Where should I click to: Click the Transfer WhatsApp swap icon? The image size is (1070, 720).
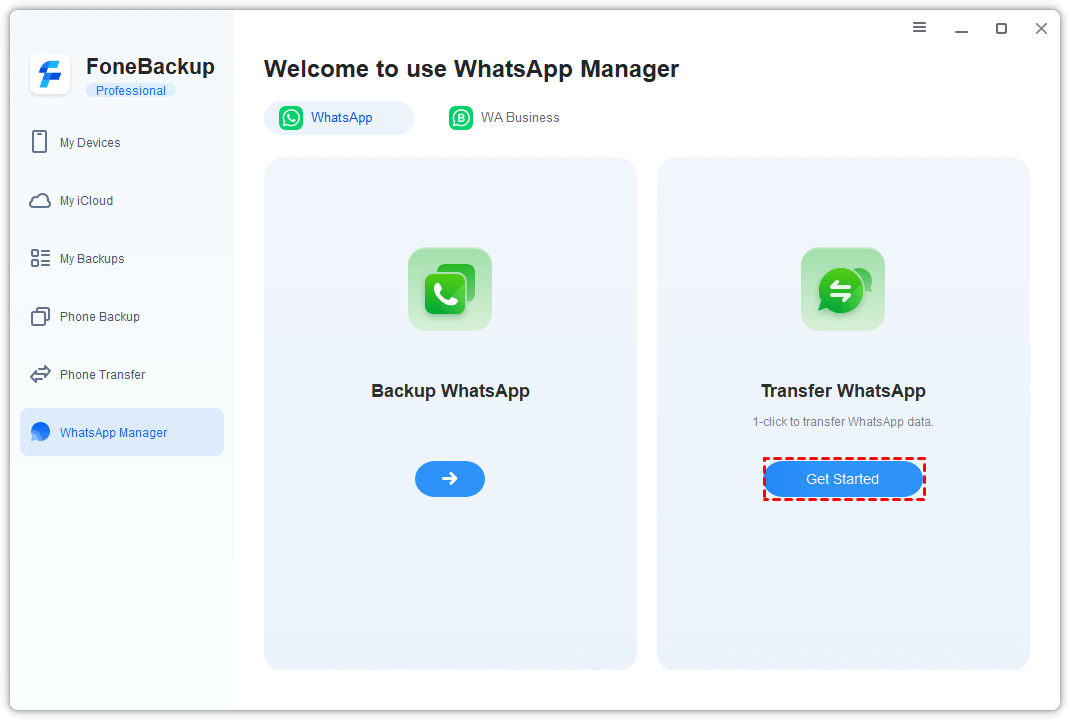coord(843,289)
